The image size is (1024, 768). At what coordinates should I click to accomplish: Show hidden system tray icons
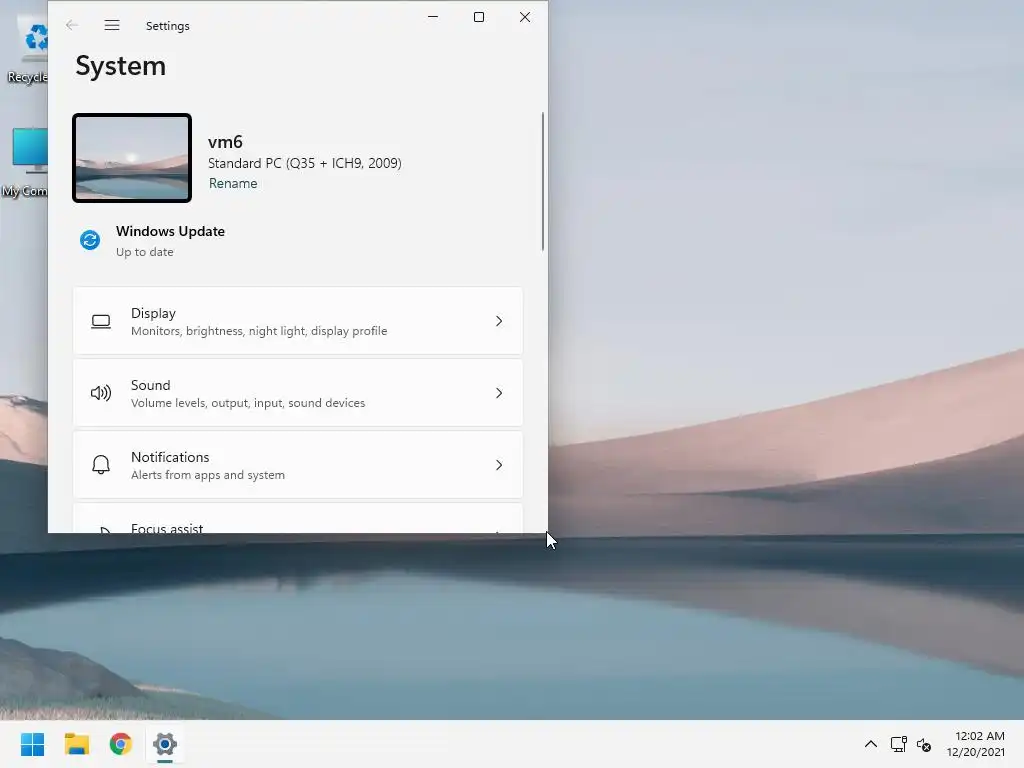pos(871,744)
